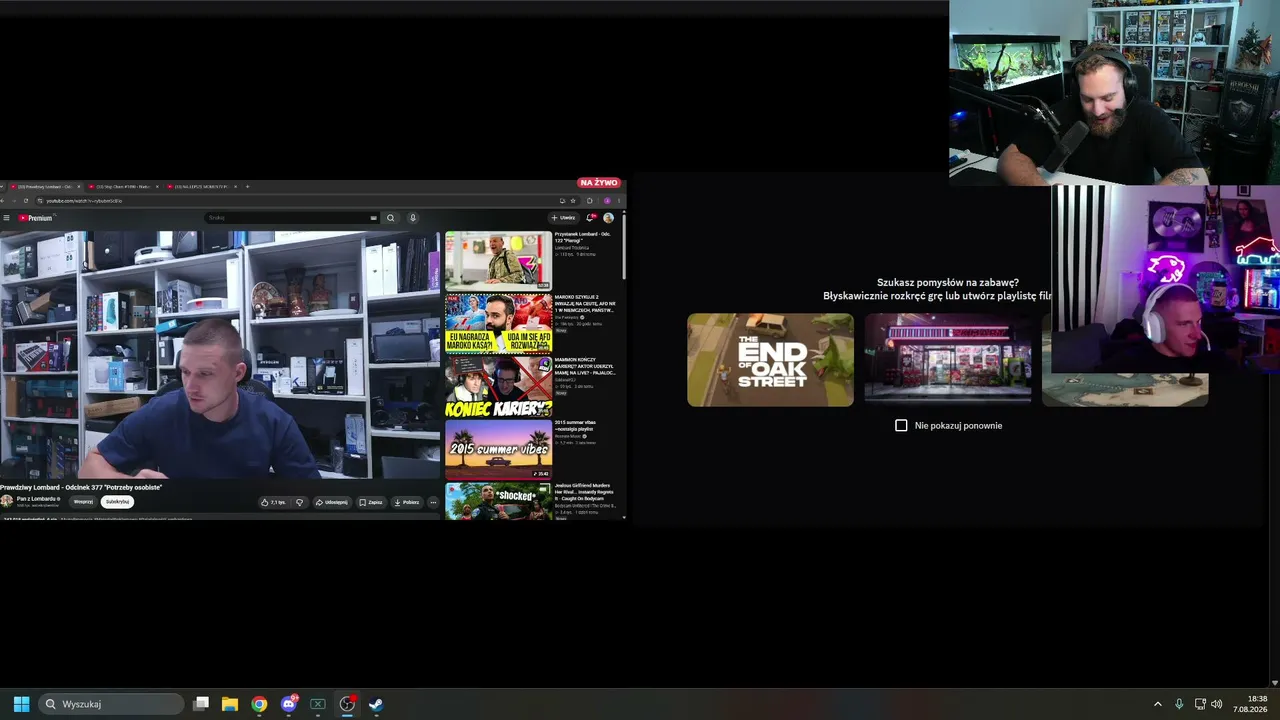The height and width of the screenshot is (720, 1280).
Task: Tick the "Nie pokazuj ponownie" checkbox
Action: pos(901,426)
